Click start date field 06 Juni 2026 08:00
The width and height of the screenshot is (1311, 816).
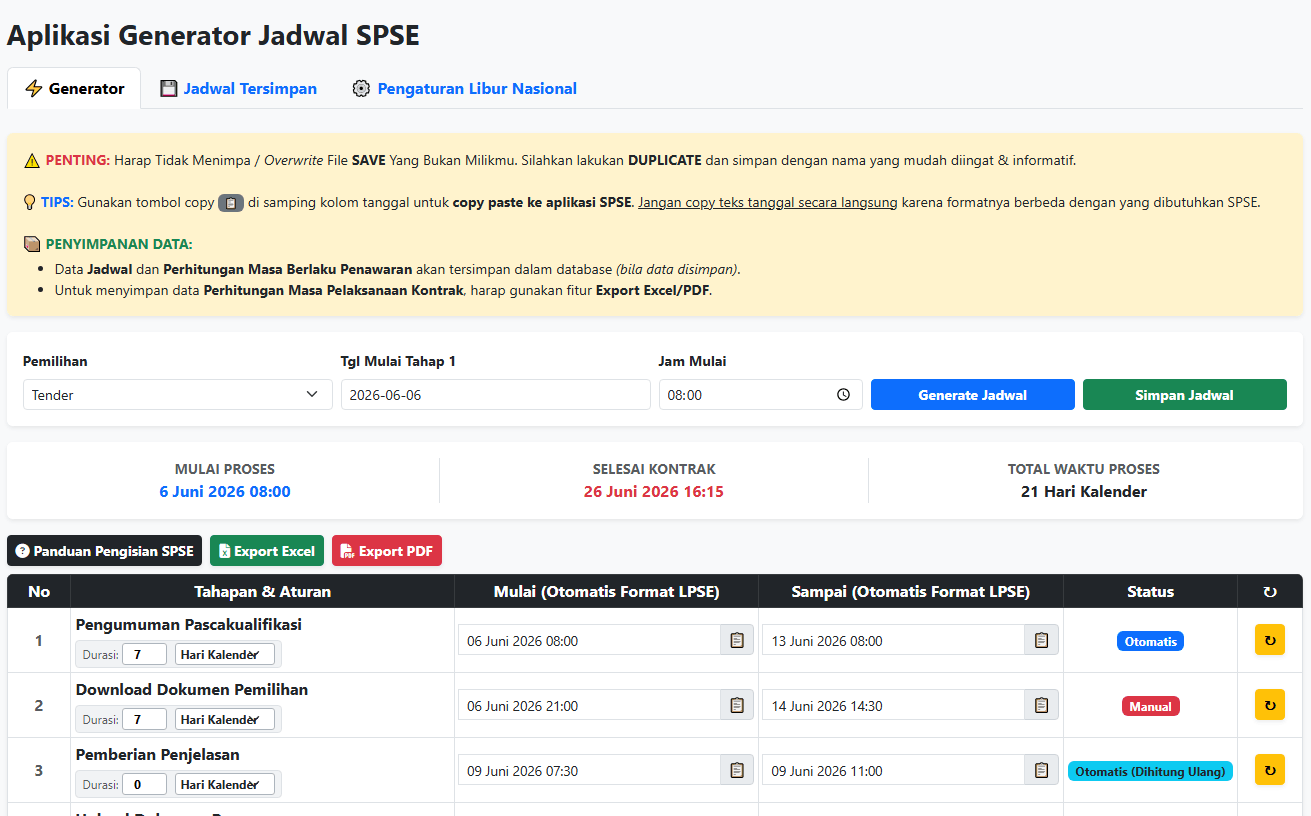[590, 640]
